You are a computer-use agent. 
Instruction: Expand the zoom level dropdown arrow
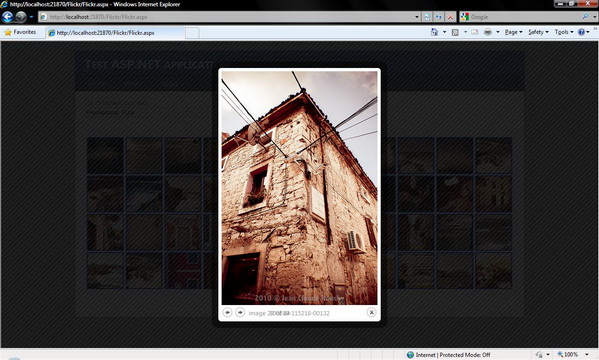click(x=587, y=355)
